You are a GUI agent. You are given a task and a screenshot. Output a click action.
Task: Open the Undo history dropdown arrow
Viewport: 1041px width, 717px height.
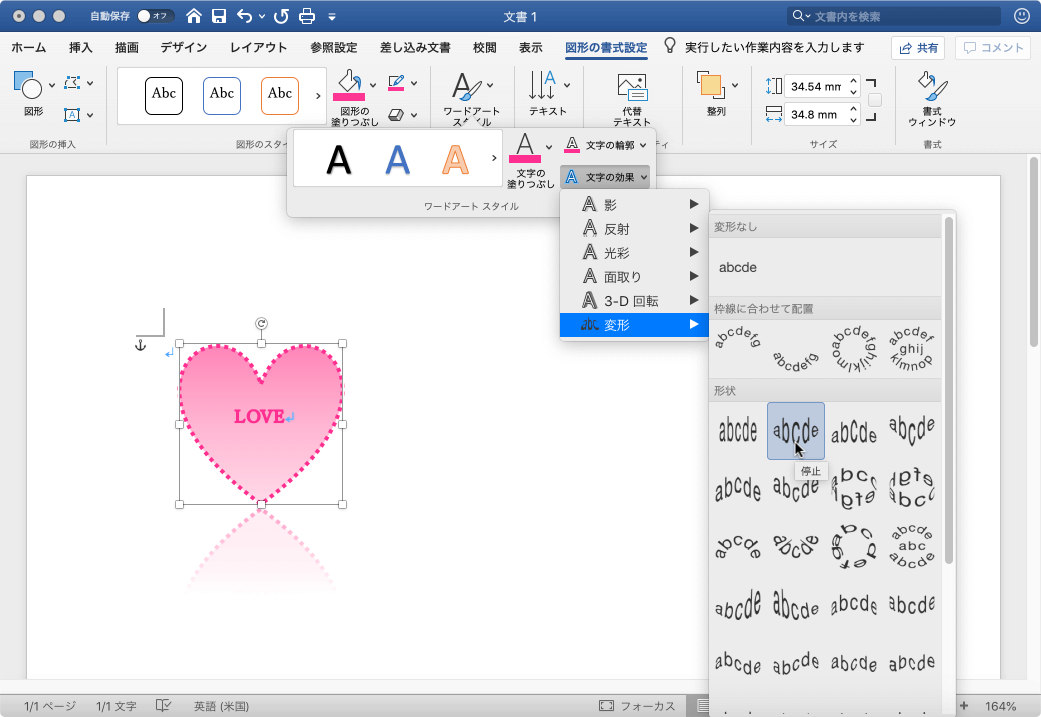point(262,17)
